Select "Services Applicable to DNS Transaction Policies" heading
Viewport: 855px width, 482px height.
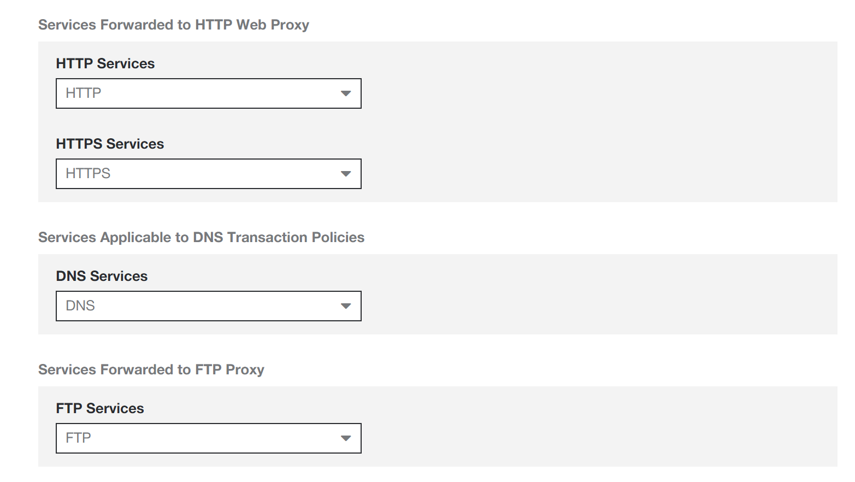201,238
